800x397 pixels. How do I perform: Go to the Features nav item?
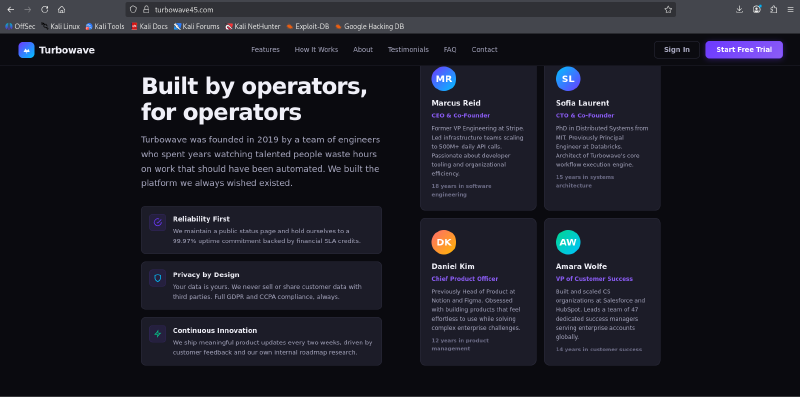coord(265,49)
